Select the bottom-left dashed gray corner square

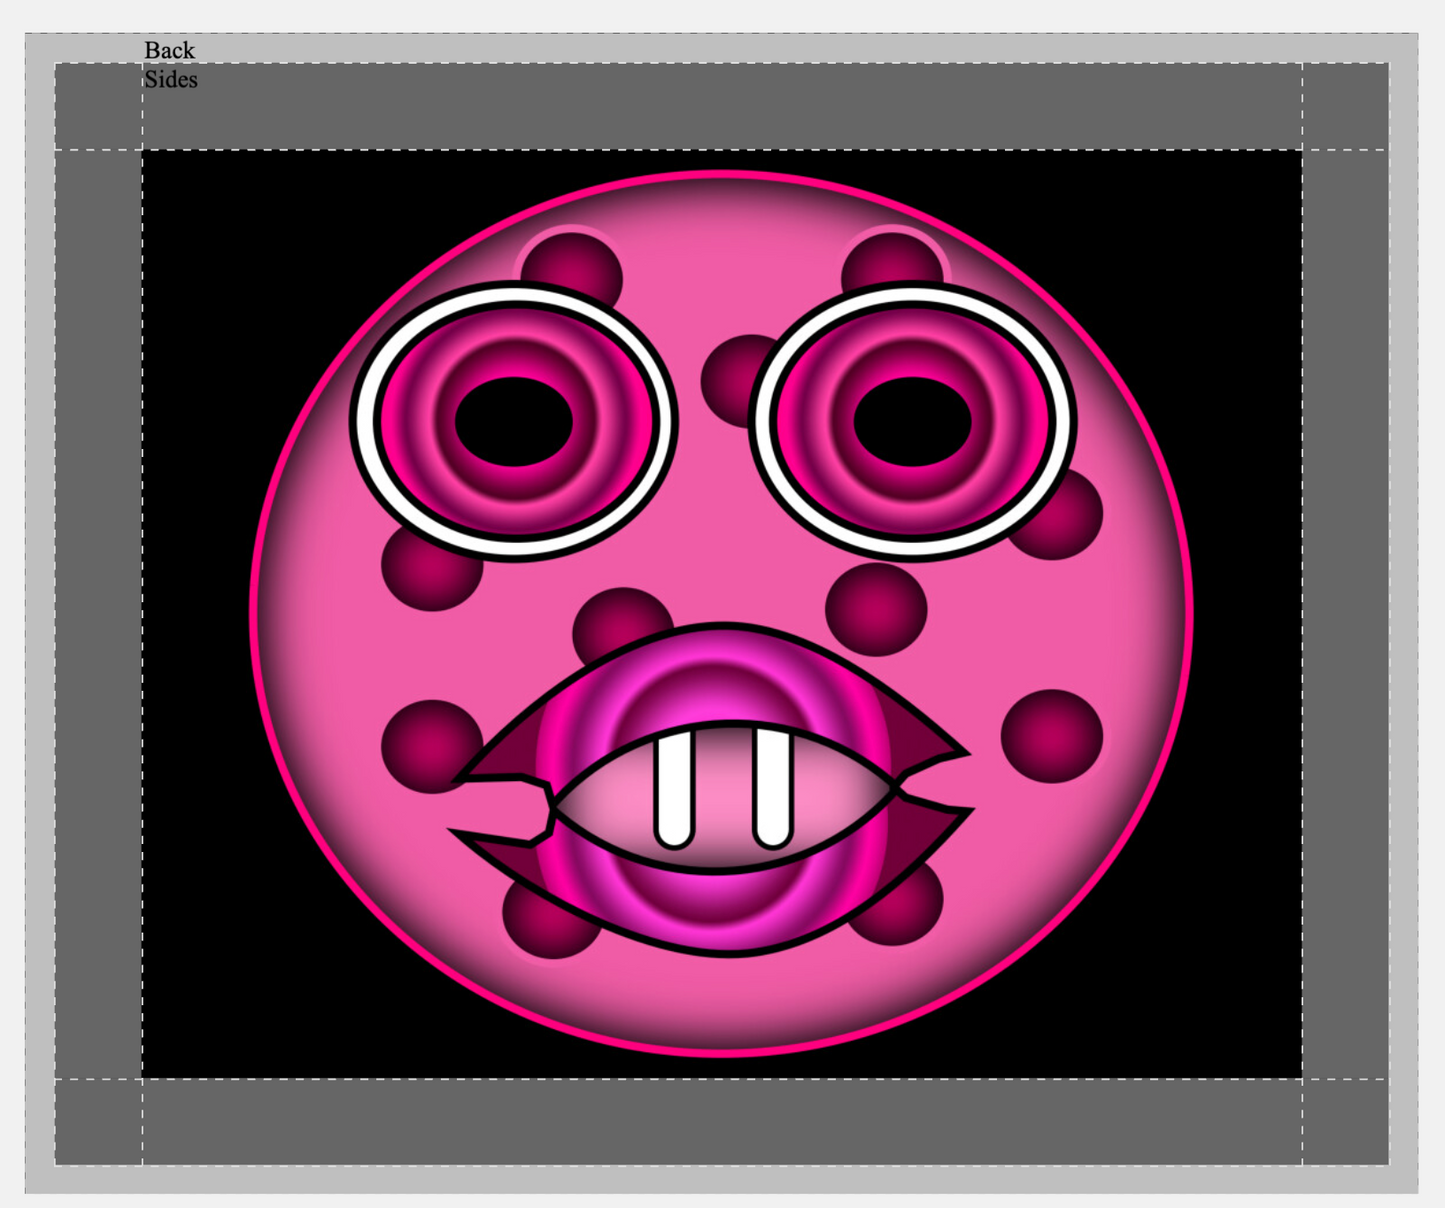coord(98,1122)
